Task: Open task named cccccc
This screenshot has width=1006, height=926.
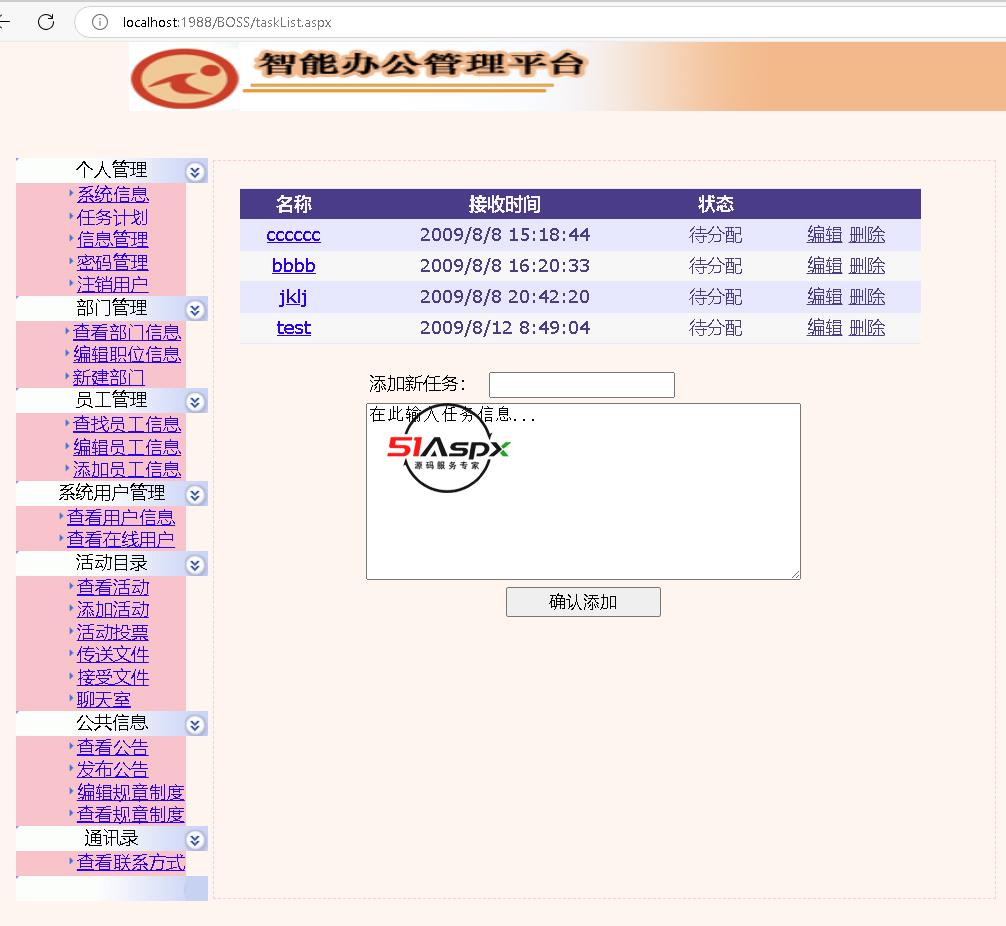Action: point(293,235)
